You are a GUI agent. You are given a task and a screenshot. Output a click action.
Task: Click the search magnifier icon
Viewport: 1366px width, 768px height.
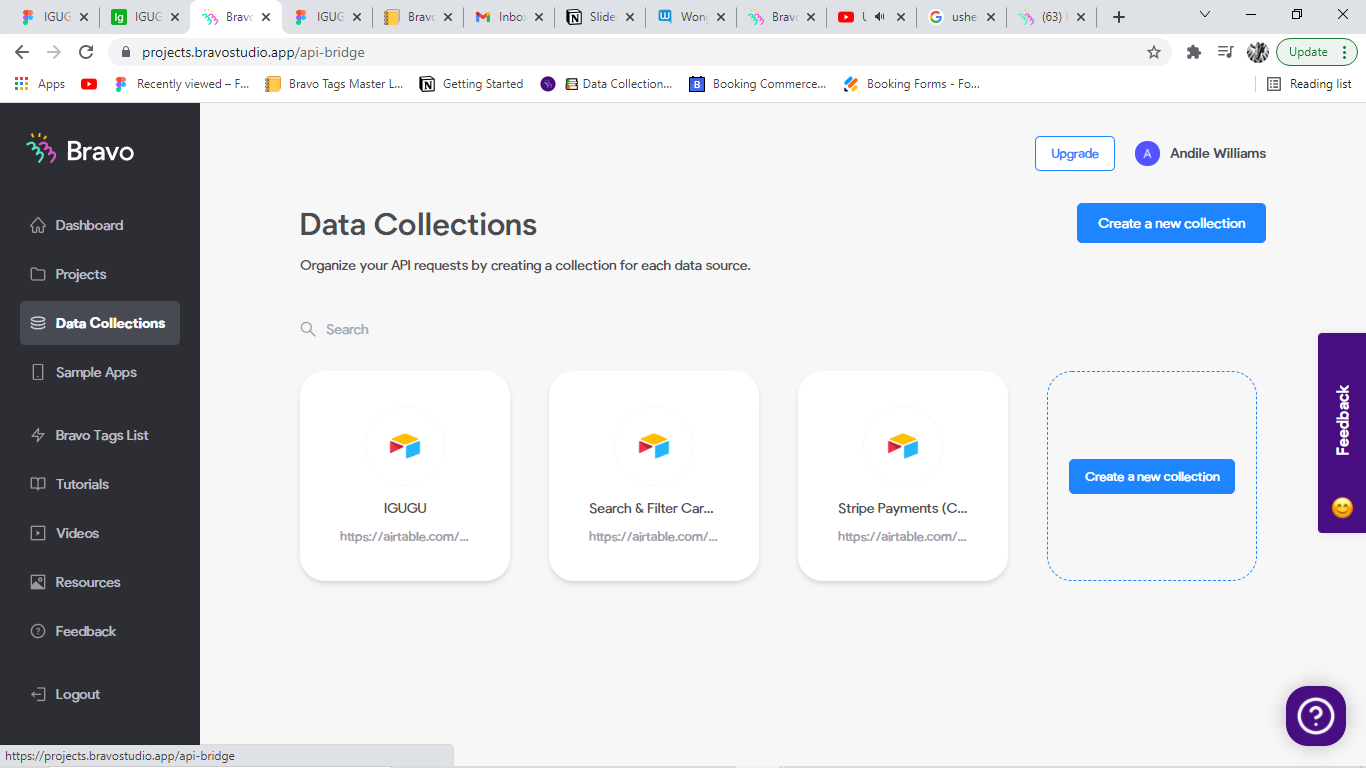pyautogui.click(x=308, y=329)
